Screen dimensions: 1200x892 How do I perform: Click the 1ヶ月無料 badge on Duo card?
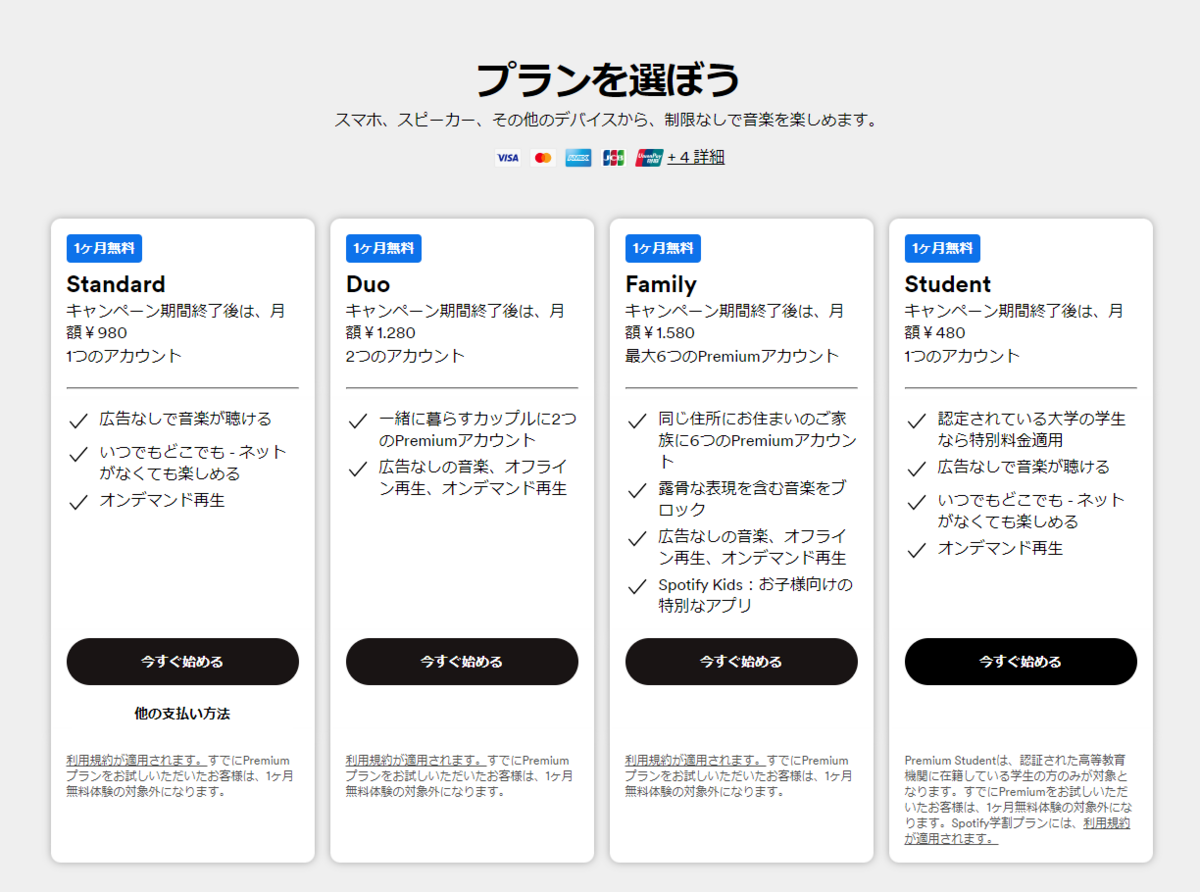tap(384, 249)
